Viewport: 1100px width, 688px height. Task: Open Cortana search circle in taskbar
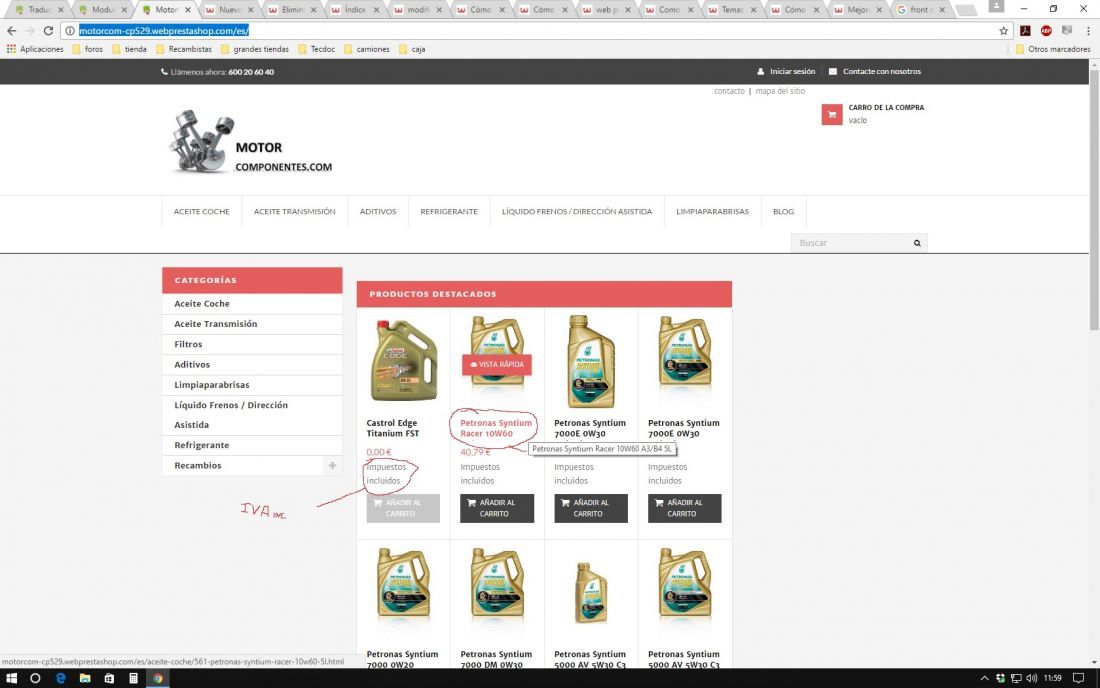tap(35, 678)
